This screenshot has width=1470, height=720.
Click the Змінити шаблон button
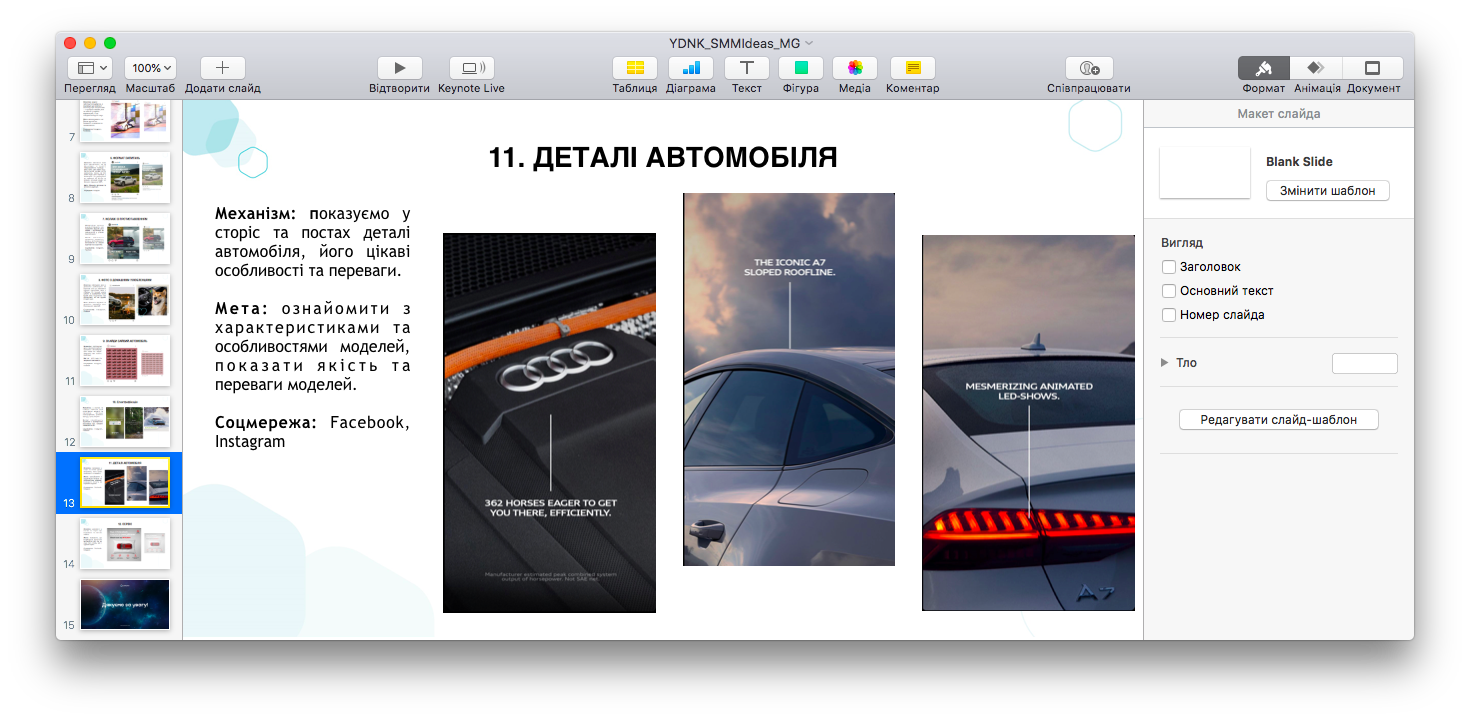tap(1327, 191)
